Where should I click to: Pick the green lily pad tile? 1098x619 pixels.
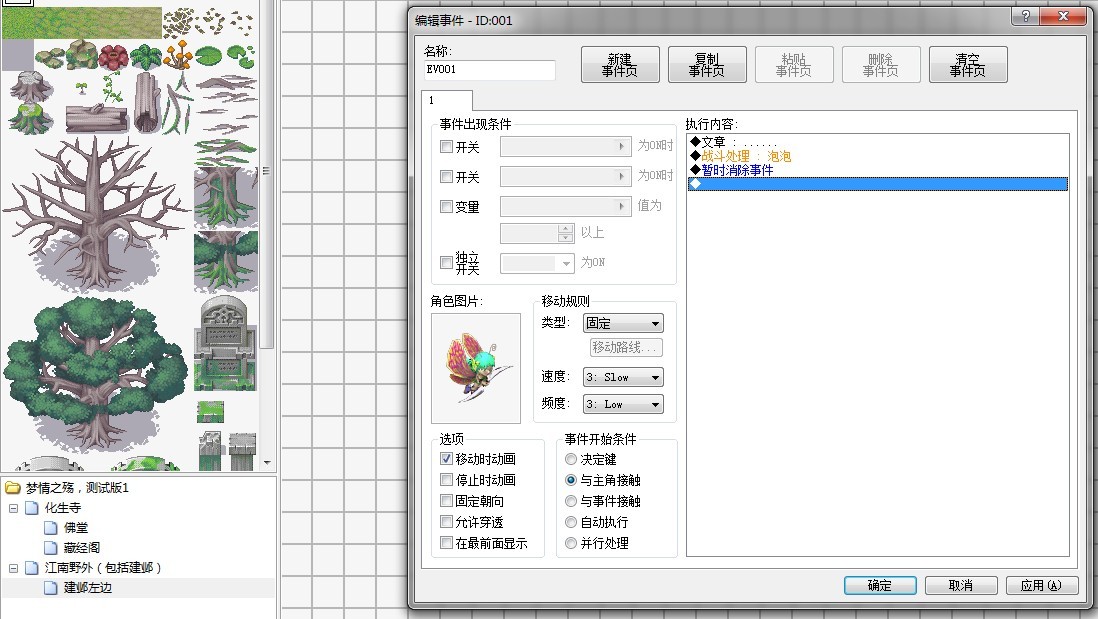coord(209,56)
